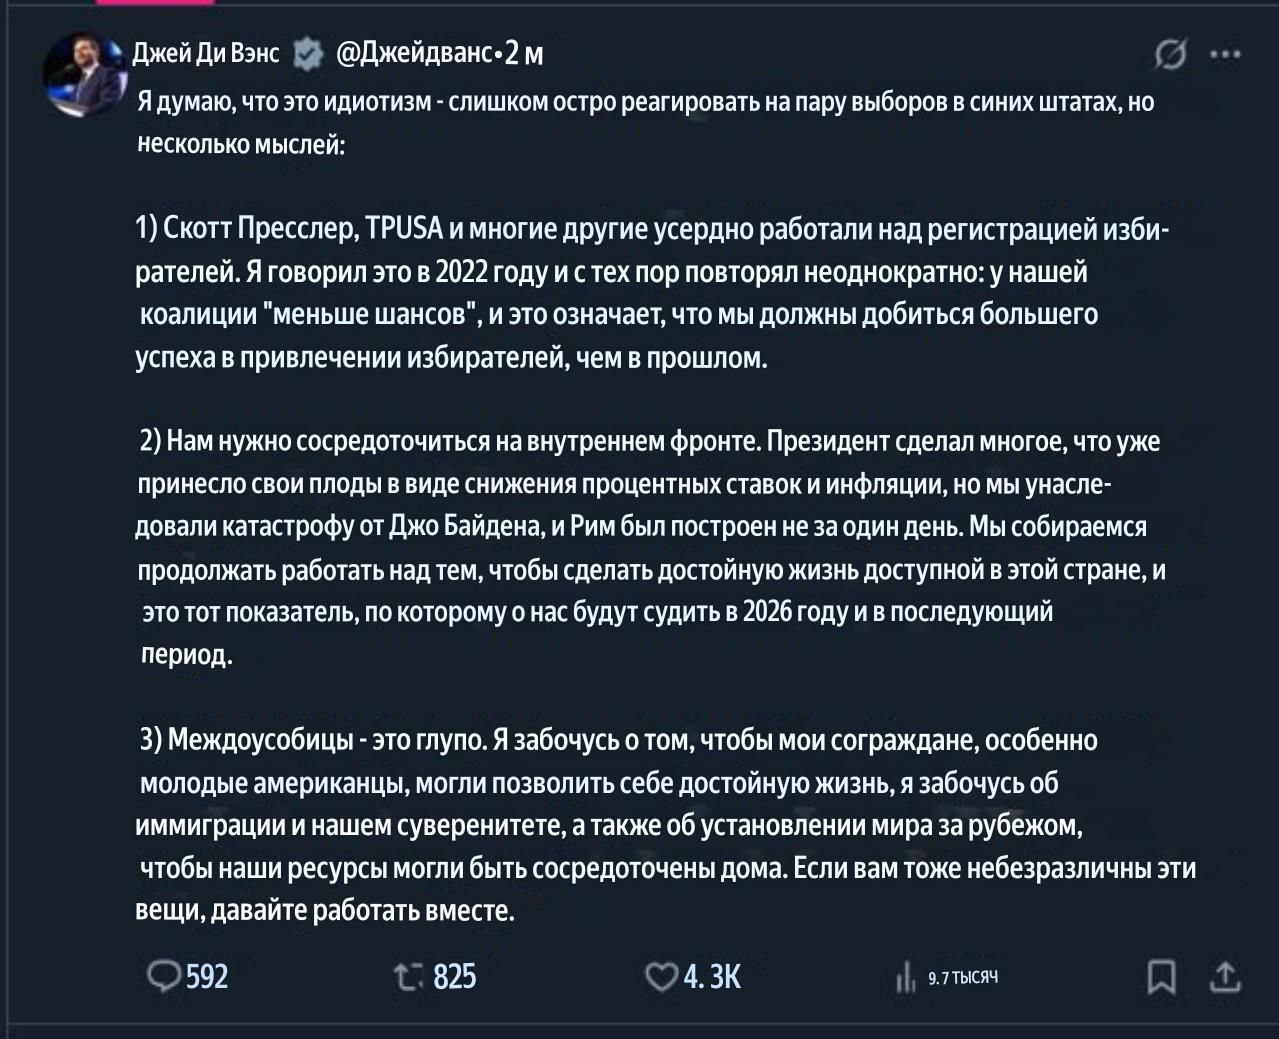Click the 9.7 тысяч views count

pyautogui.click(x=963, y=978)
